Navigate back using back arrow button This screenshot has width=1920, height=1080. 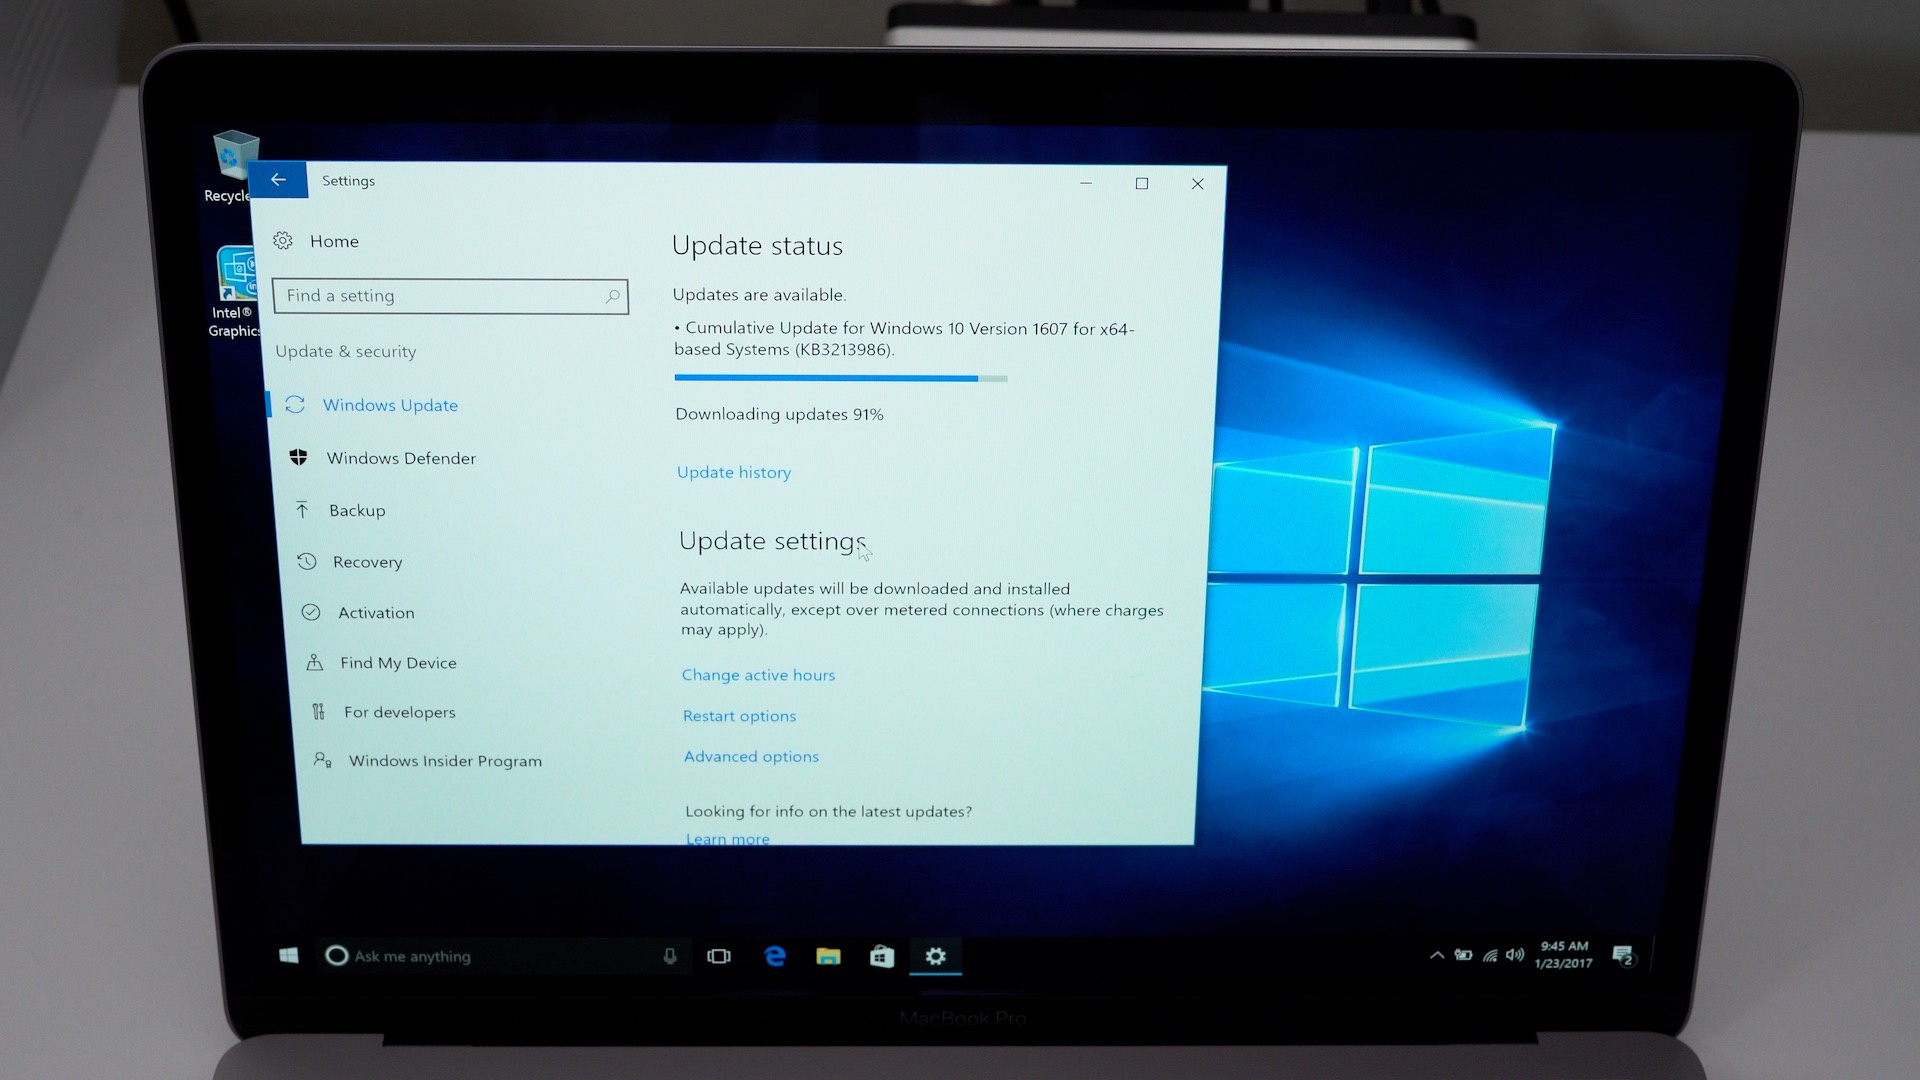coord(278,181)
